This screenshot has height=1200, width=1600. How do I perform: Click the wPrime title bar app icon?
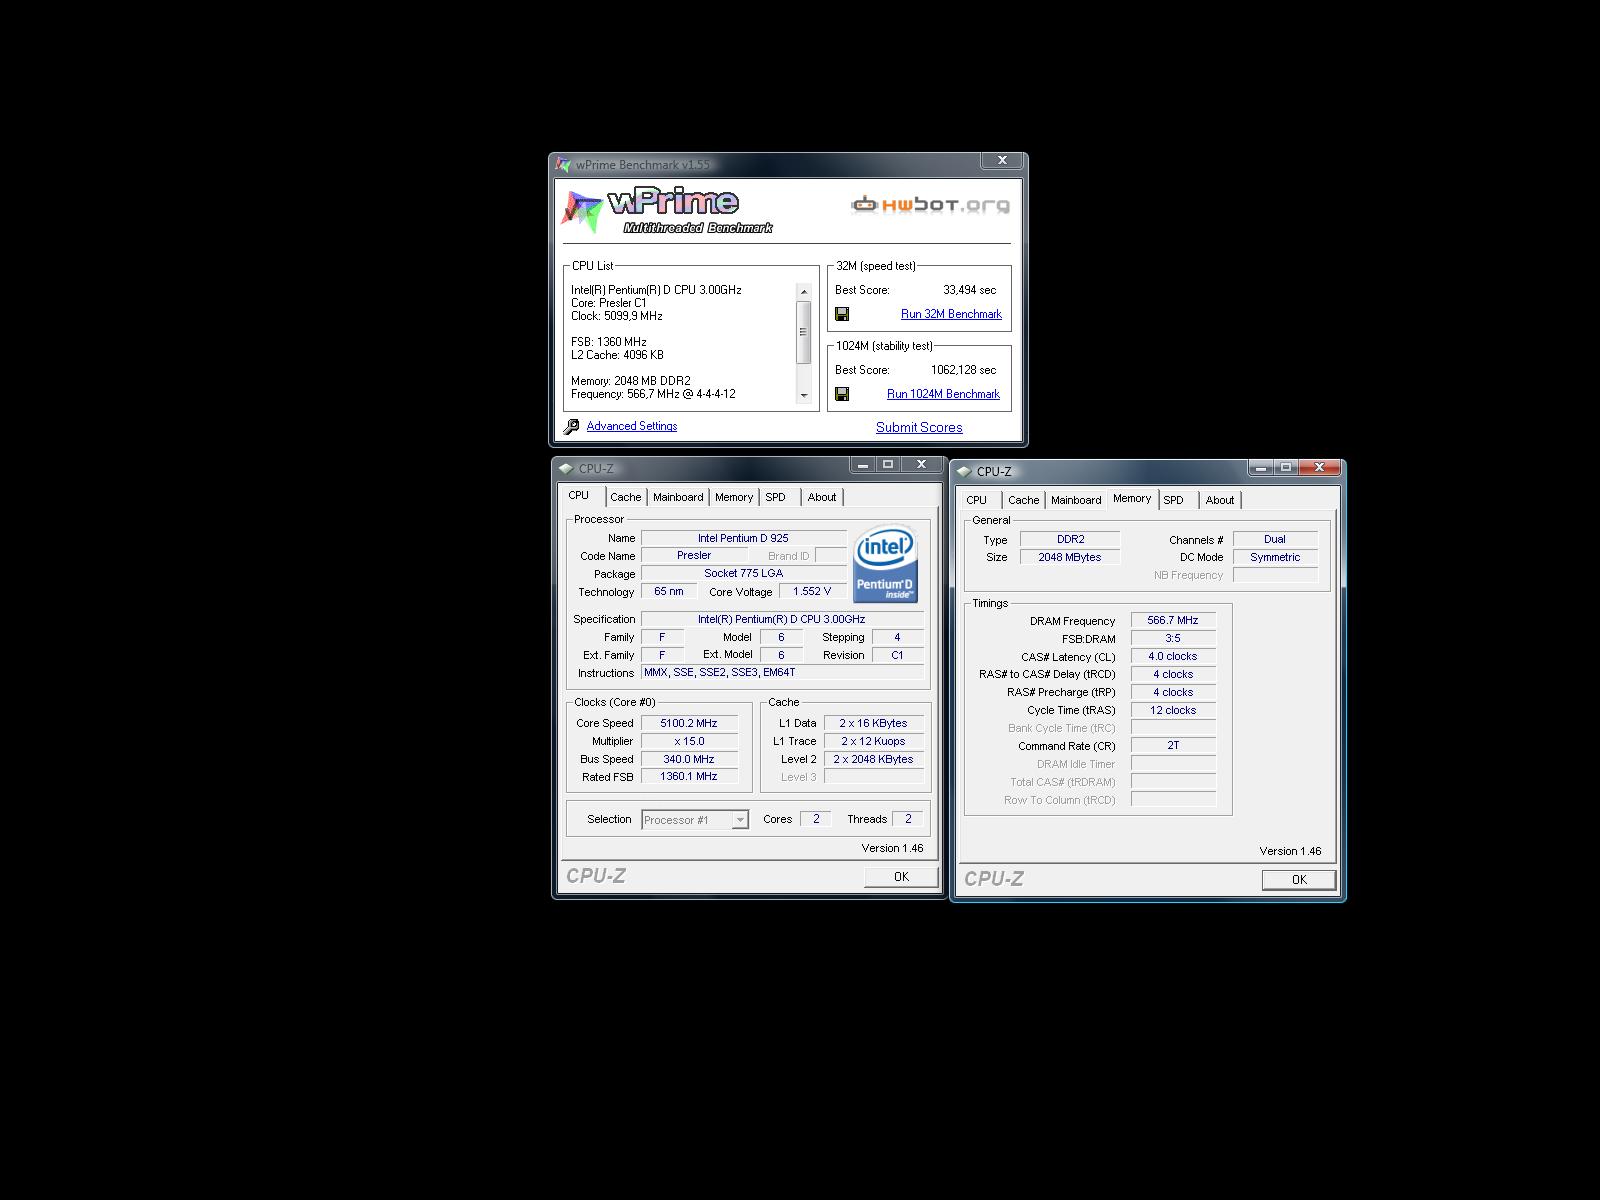point(564,165)
